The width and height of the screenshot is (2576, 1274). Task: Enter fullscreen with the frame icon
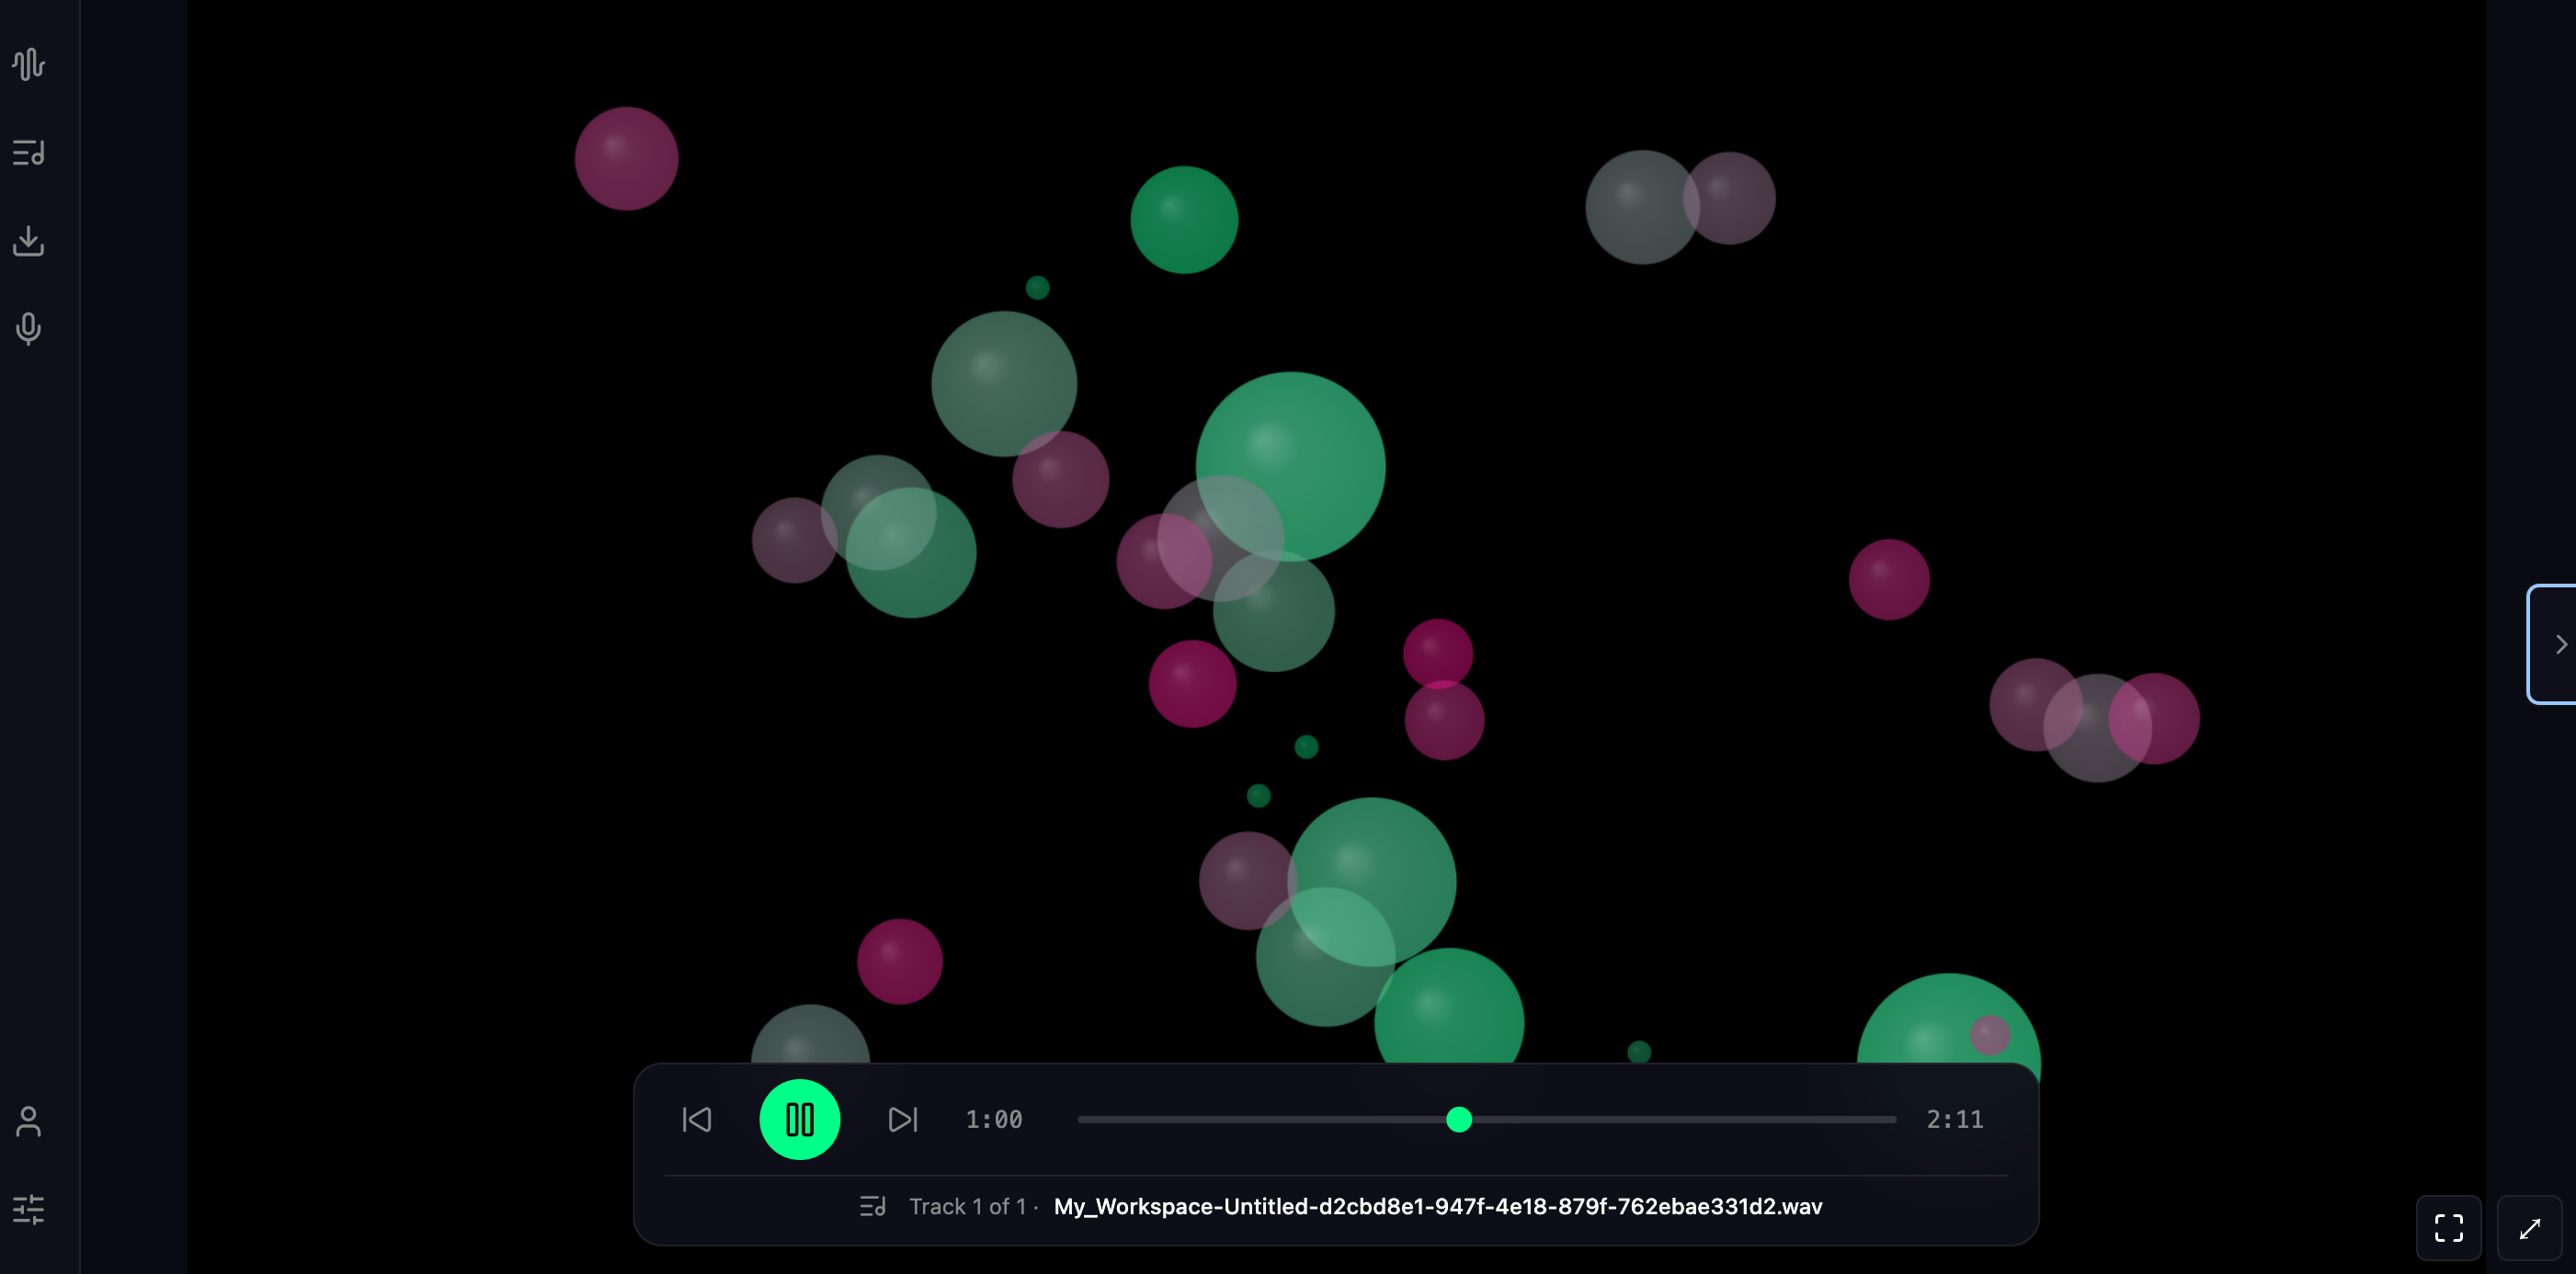point(2449,1228)
